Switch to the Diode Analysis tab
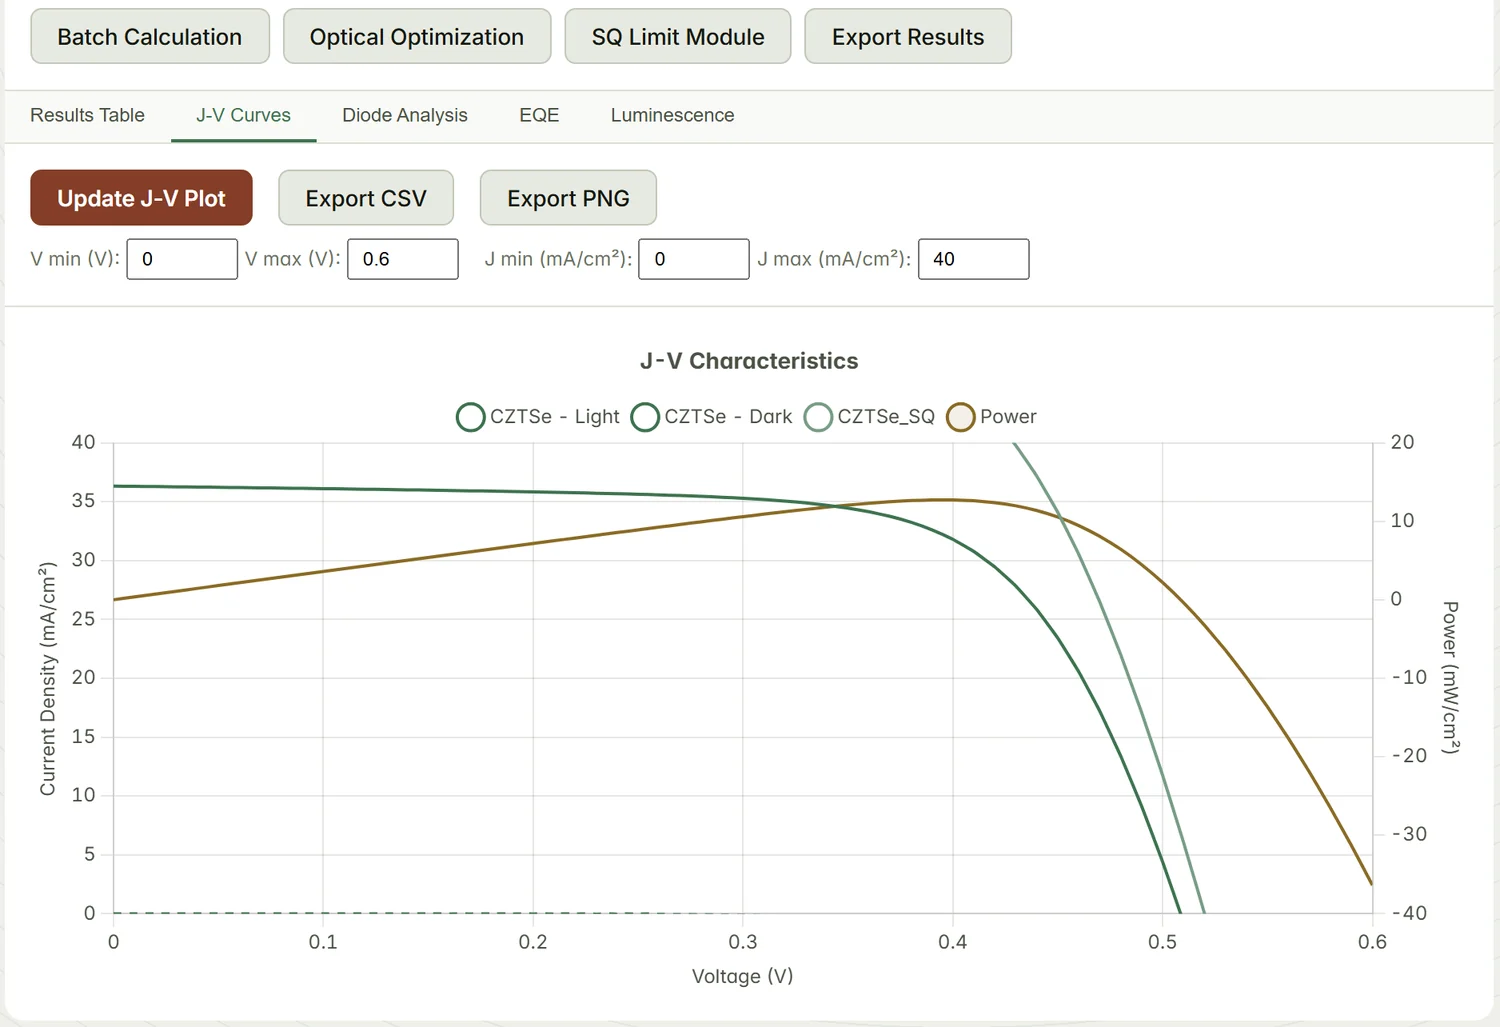Image resolution: width=1500 pixels, height=1027 pixels. (x=405, y=115)
